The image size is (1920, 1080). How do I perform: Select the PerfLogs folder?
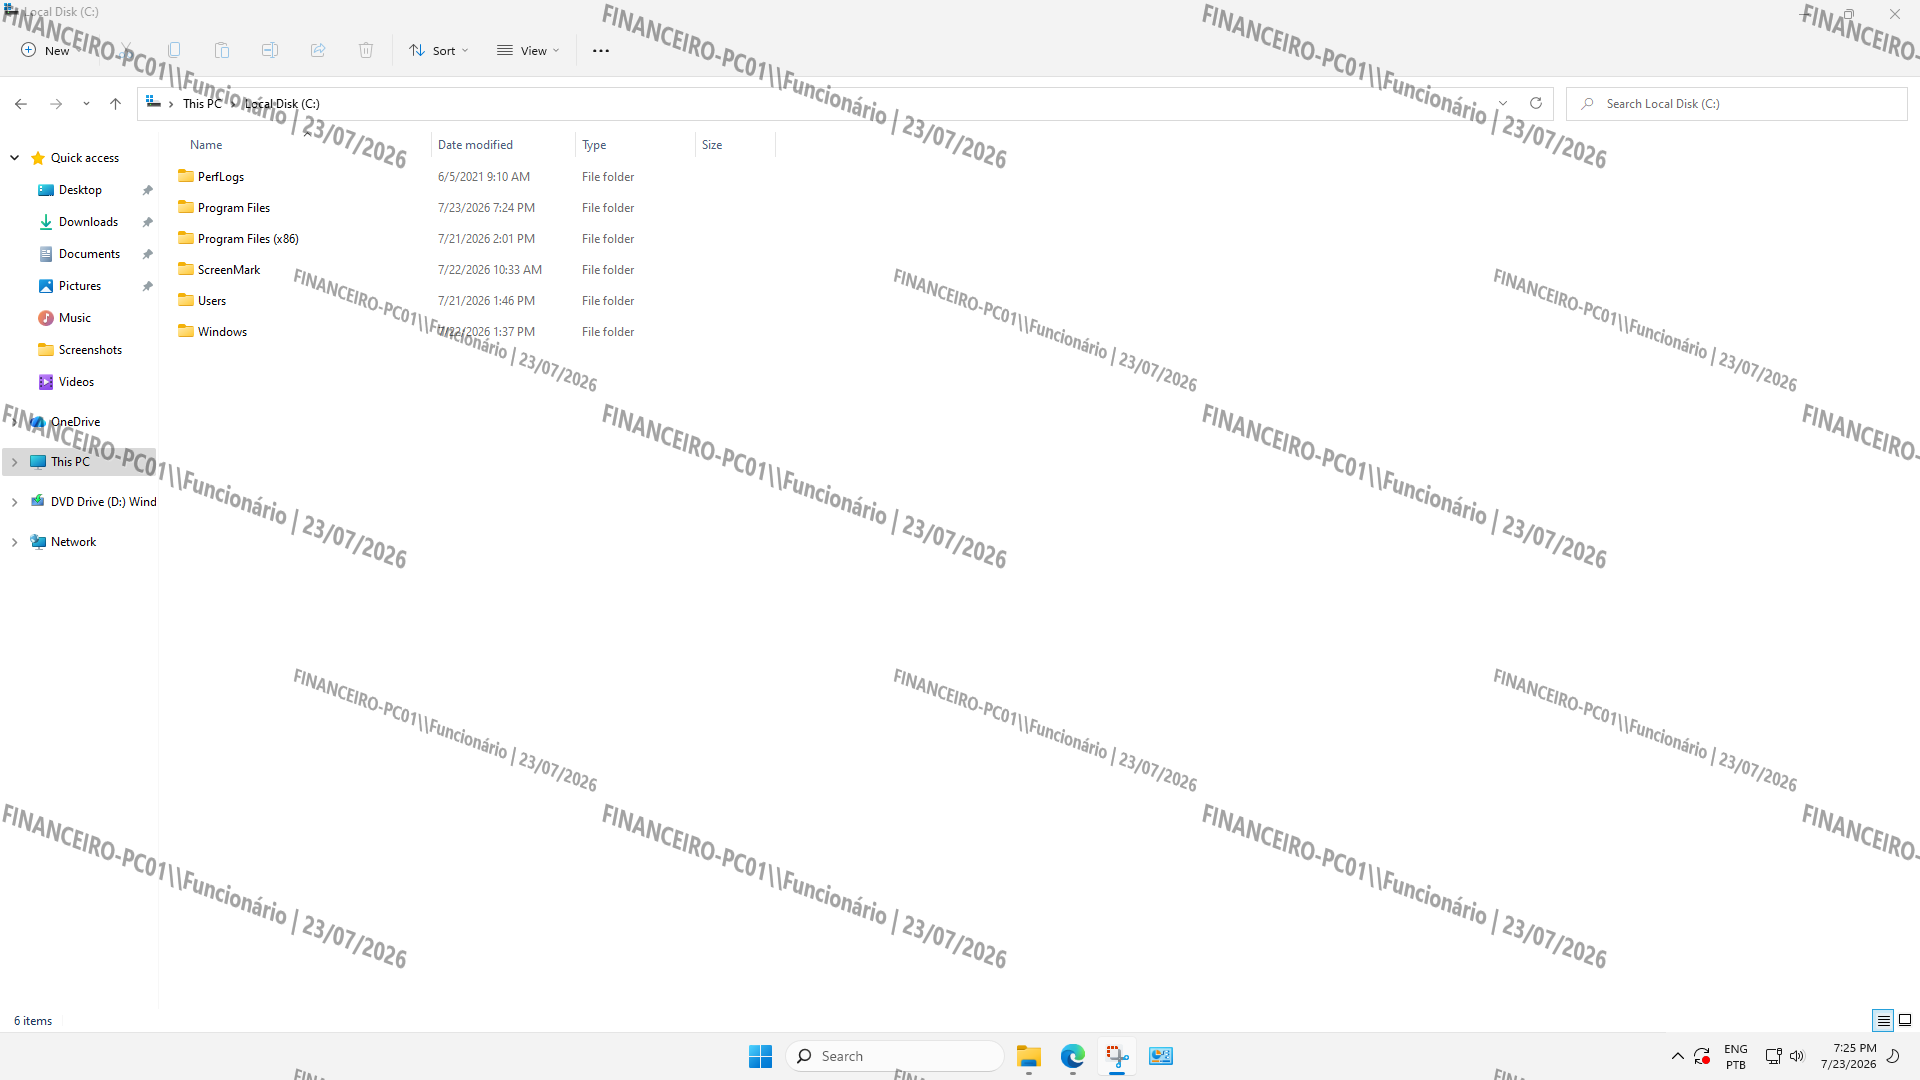click(x=220, y=177)
